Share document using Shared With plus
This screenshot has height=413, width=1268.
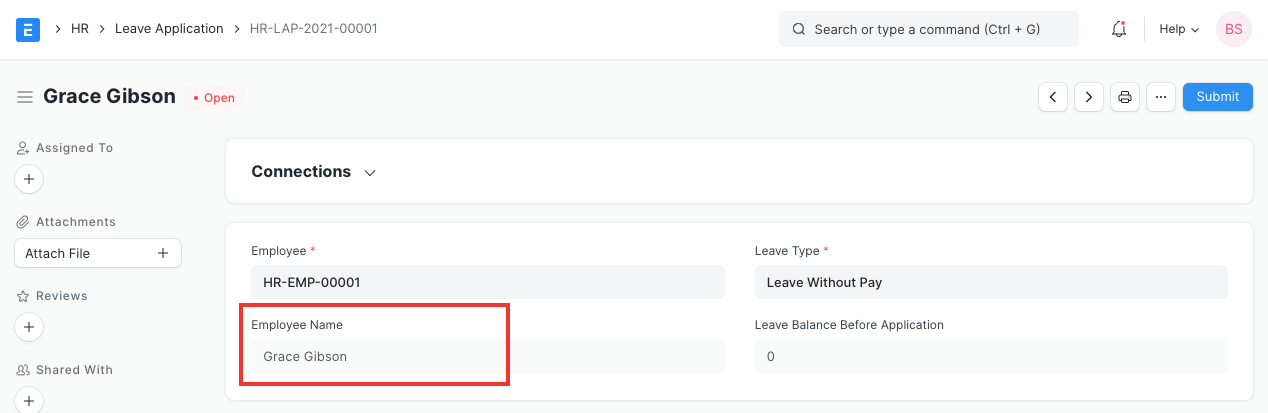[x=29, y=400]
